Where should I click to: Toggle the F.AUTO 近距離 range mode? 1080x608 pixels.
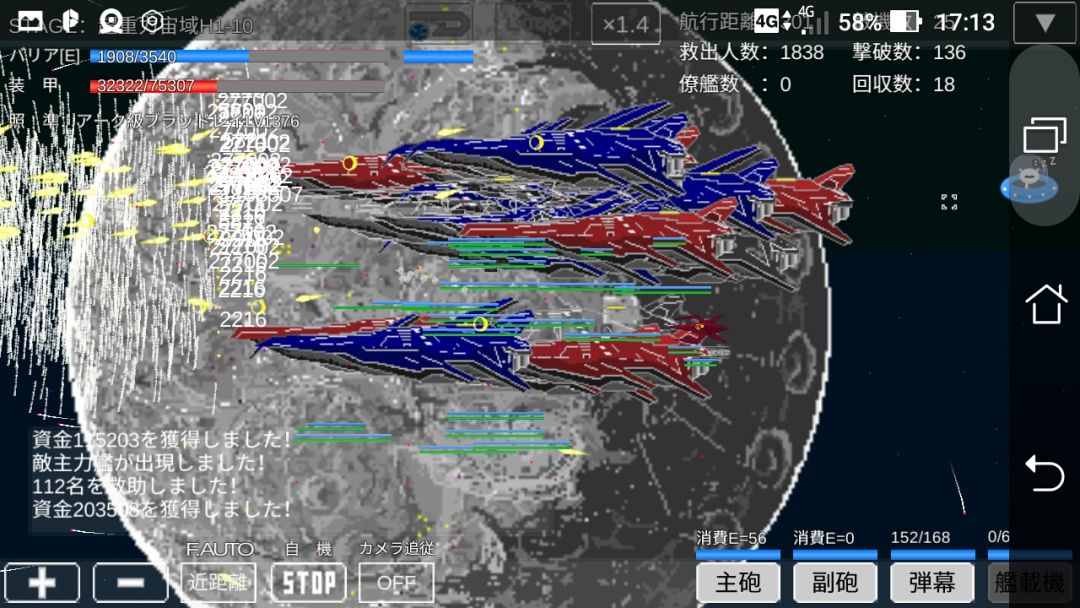point(218,583)
